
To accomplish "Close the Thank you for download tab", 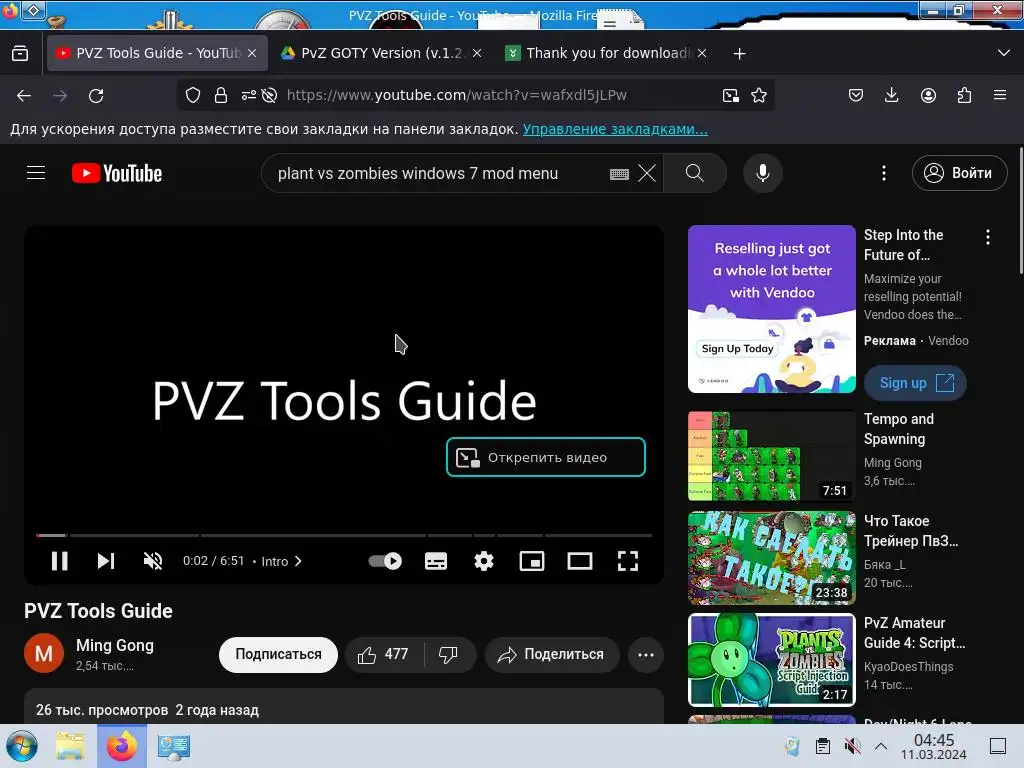I will pyautogui.click(x=702, y=53).
